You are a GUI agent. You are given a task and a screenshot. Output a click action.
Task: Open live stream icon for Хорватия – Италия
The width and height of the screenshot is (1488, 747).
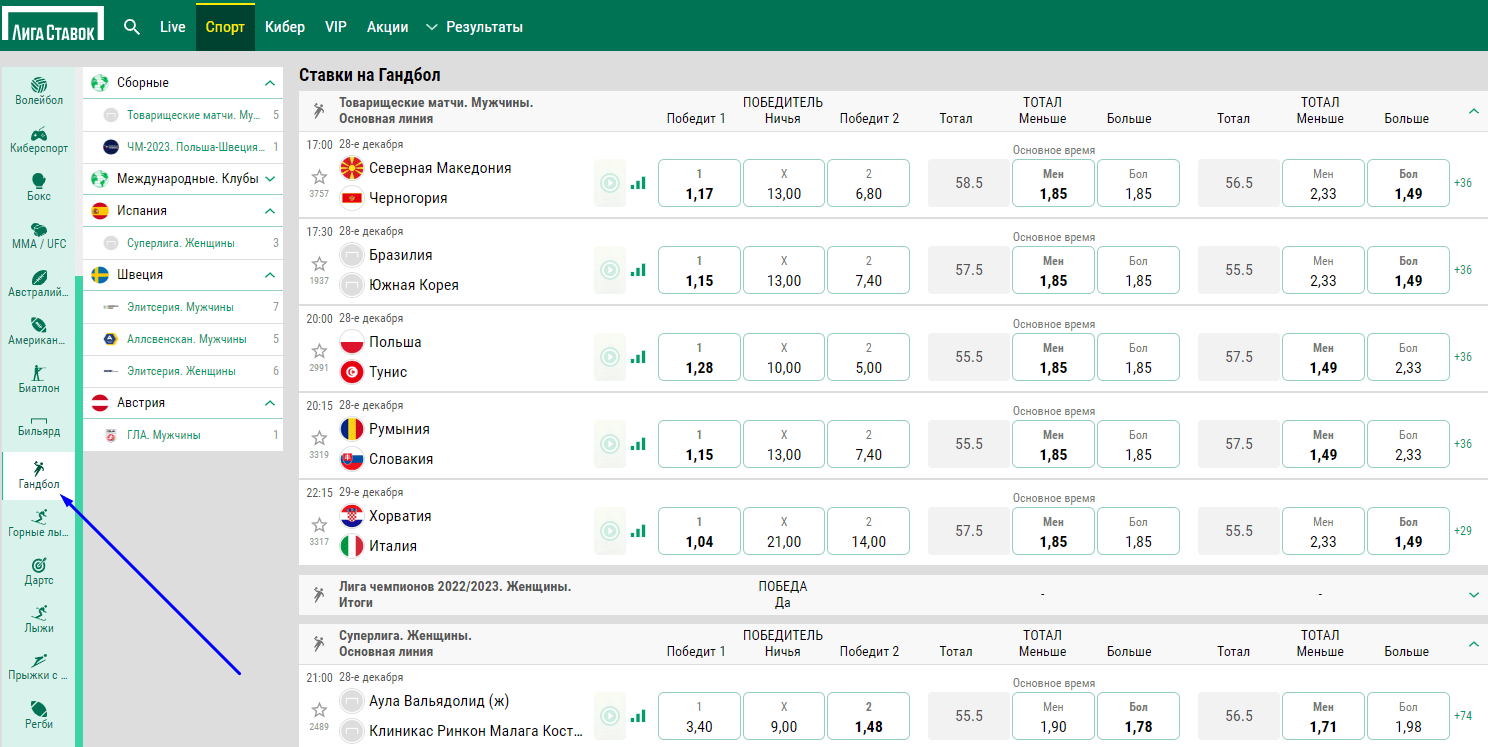[608, 531]
